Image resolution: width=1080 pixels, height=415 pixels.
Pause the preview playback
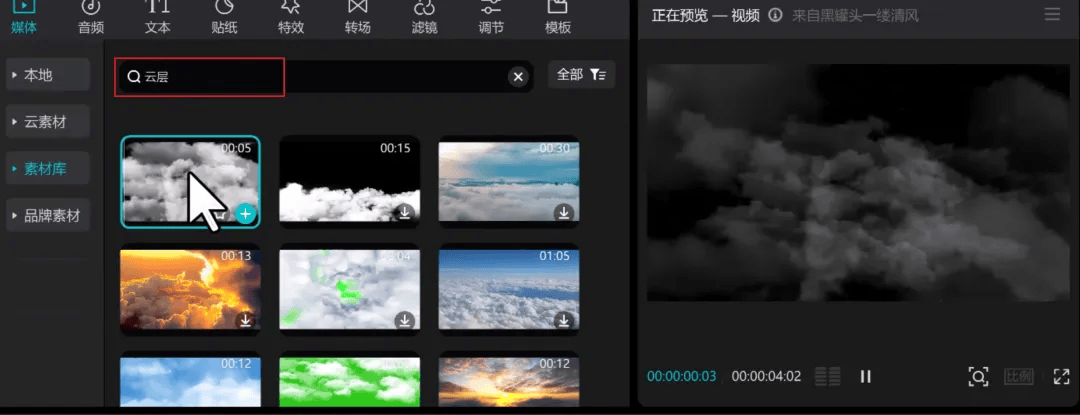[866, 376]
